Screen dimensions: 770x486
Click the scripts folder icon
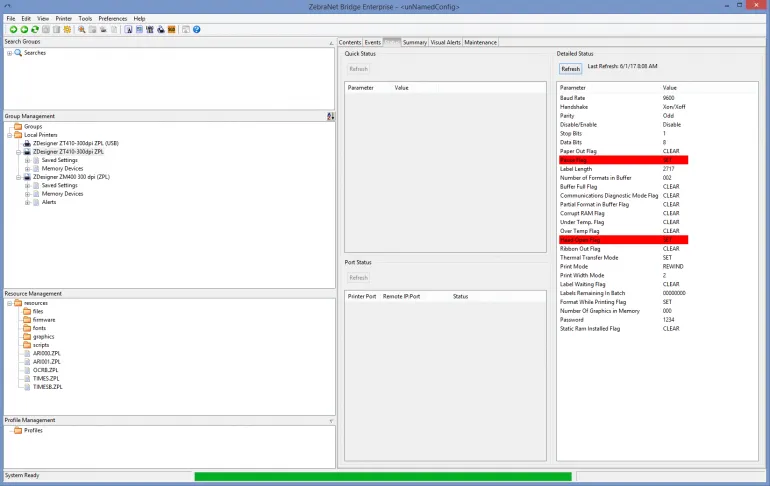[x=27, y=345]
